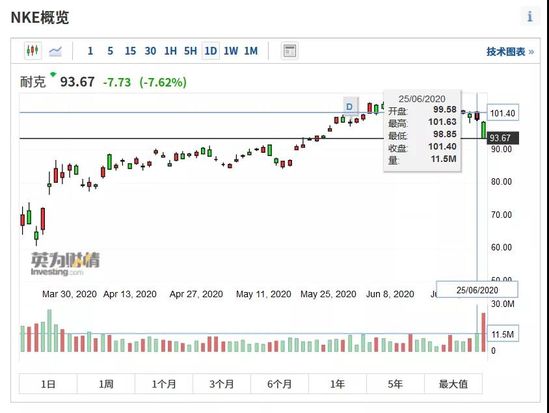The width and height of the screenshot is (549, 413).
Task: Click the 最低 98.85 tooltip row
Action: [422, 135]
